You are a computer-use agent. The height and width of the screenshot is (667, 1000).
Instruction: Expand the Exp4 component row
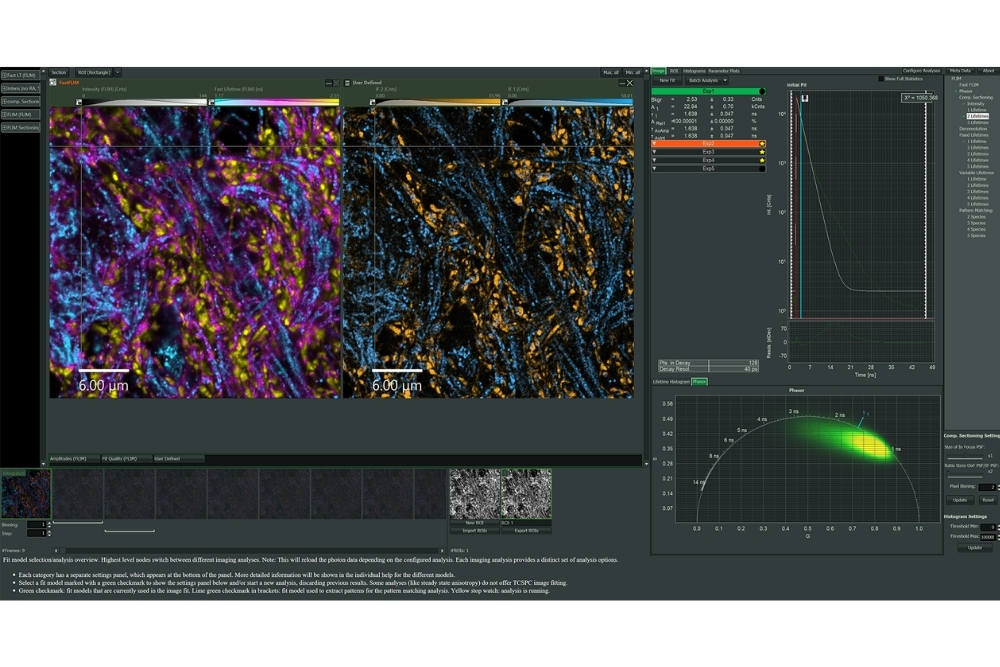(x=654, y=160)
